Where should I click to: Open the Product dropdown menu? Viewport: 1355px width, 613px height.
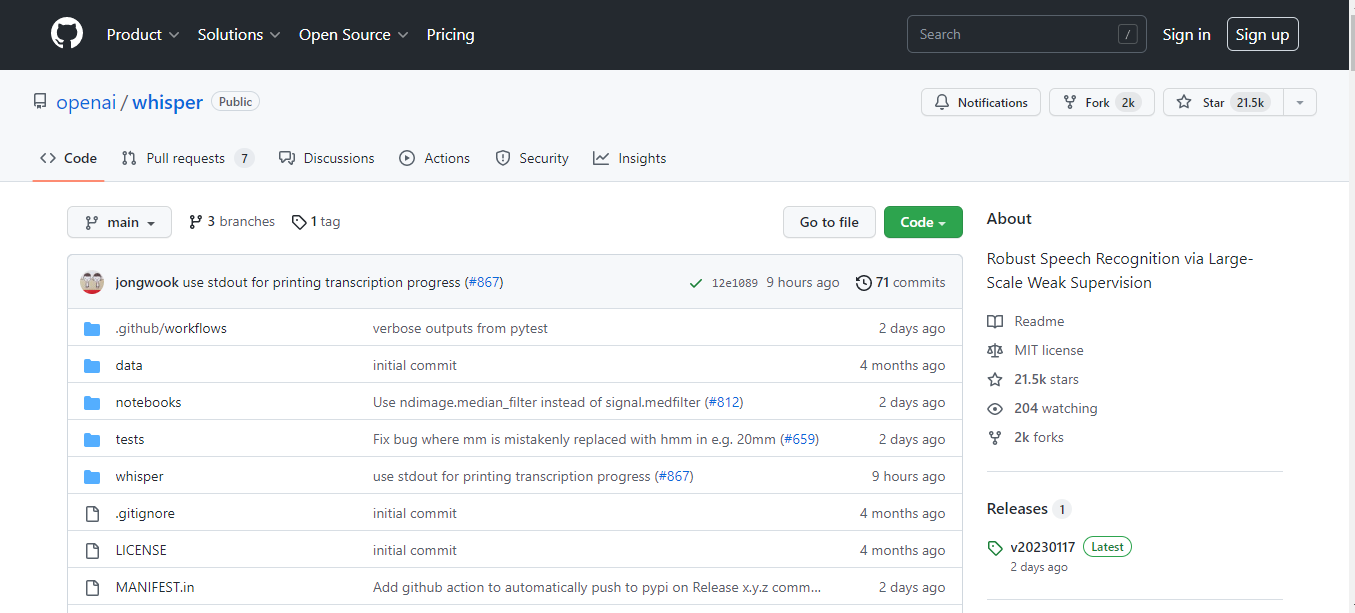click(x=143, y=34)
